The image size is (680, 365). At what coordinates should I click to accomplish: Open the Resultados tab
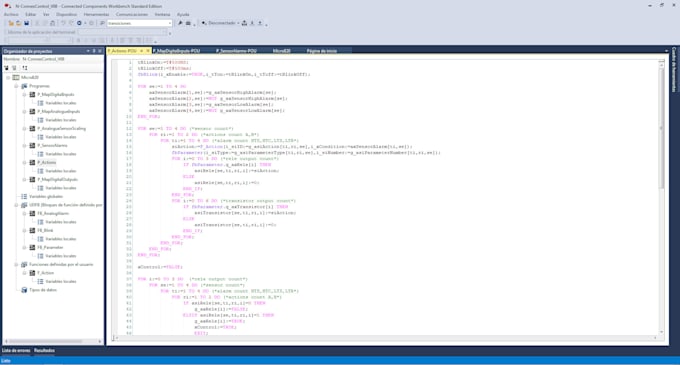(x=44, y=350)
